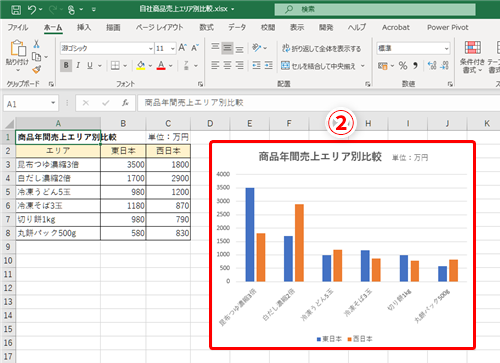Click 折り返して全体を表示する wrap text button
The image size is (500, 363).
[x=321, y=49]
